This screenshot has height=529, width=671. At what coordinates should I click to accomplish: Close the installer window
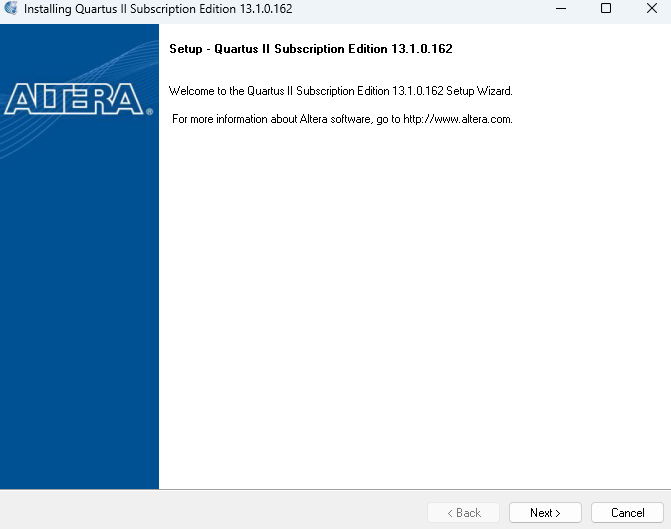(x=651, y=9)
